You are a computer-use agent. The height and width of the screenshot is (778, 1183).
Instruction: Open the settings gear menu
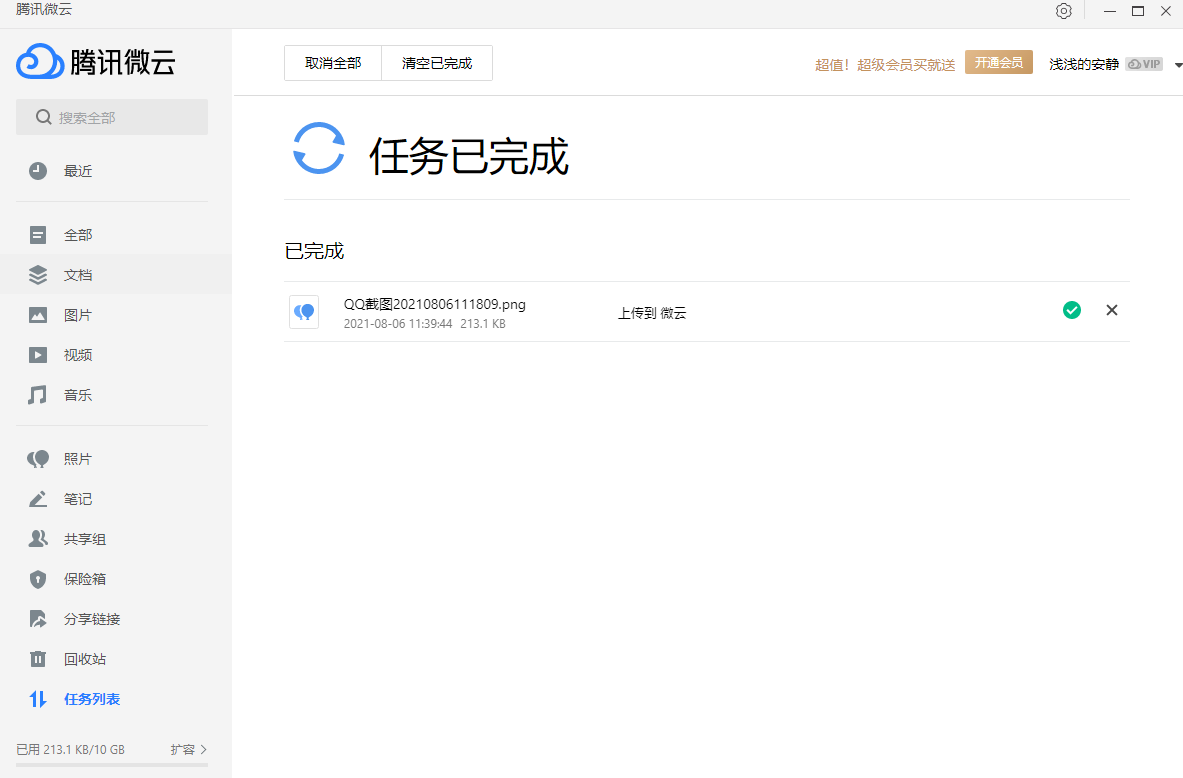1063,11
